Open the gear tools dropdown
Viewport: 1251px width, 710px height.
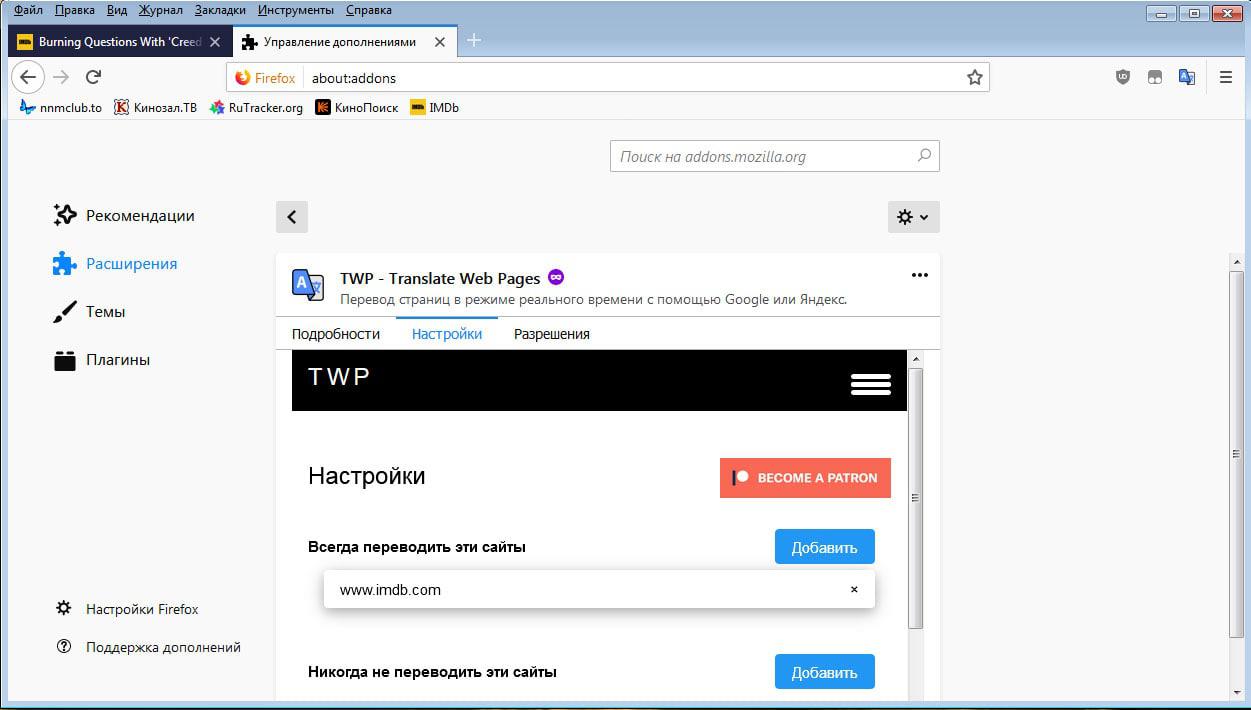[x=913, y=216]
